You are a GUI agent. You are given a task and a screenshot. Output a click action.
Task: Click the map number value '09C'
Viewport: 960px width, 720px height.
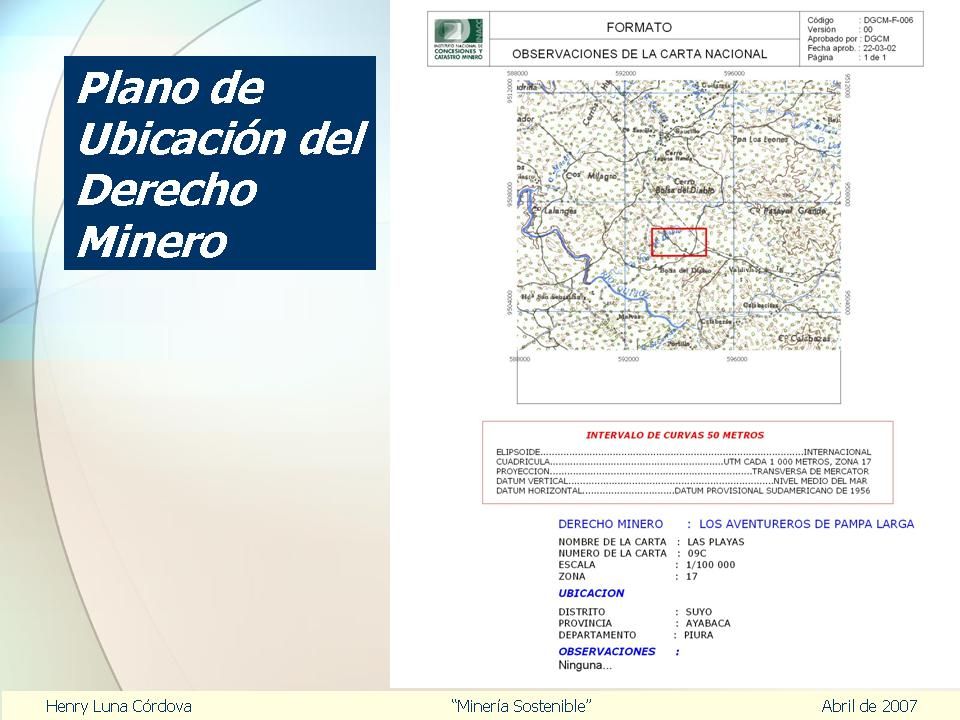(x=697, y=553)
